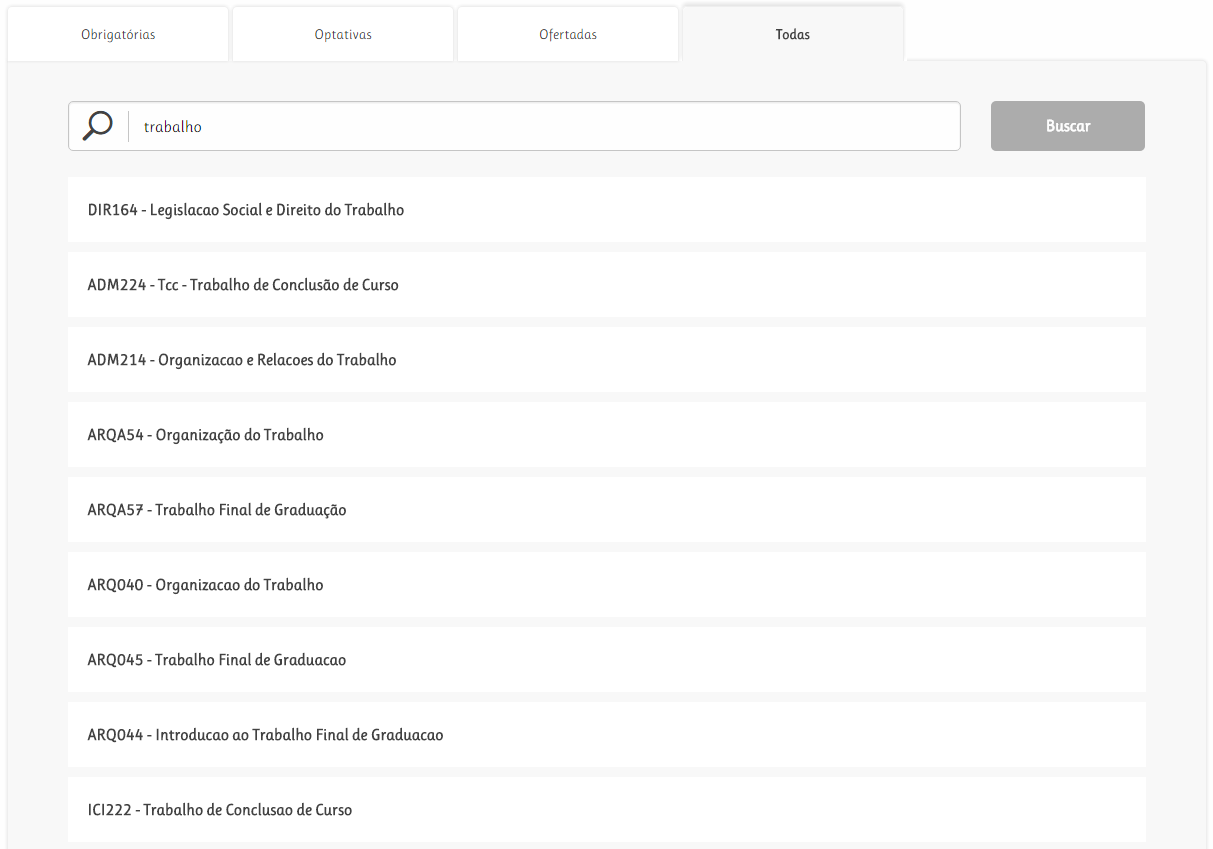The width and height of the screenshot is (1213, 849).
Task: Choose ARQA54 - Organização do Trabalho
Action: (607, 435)
